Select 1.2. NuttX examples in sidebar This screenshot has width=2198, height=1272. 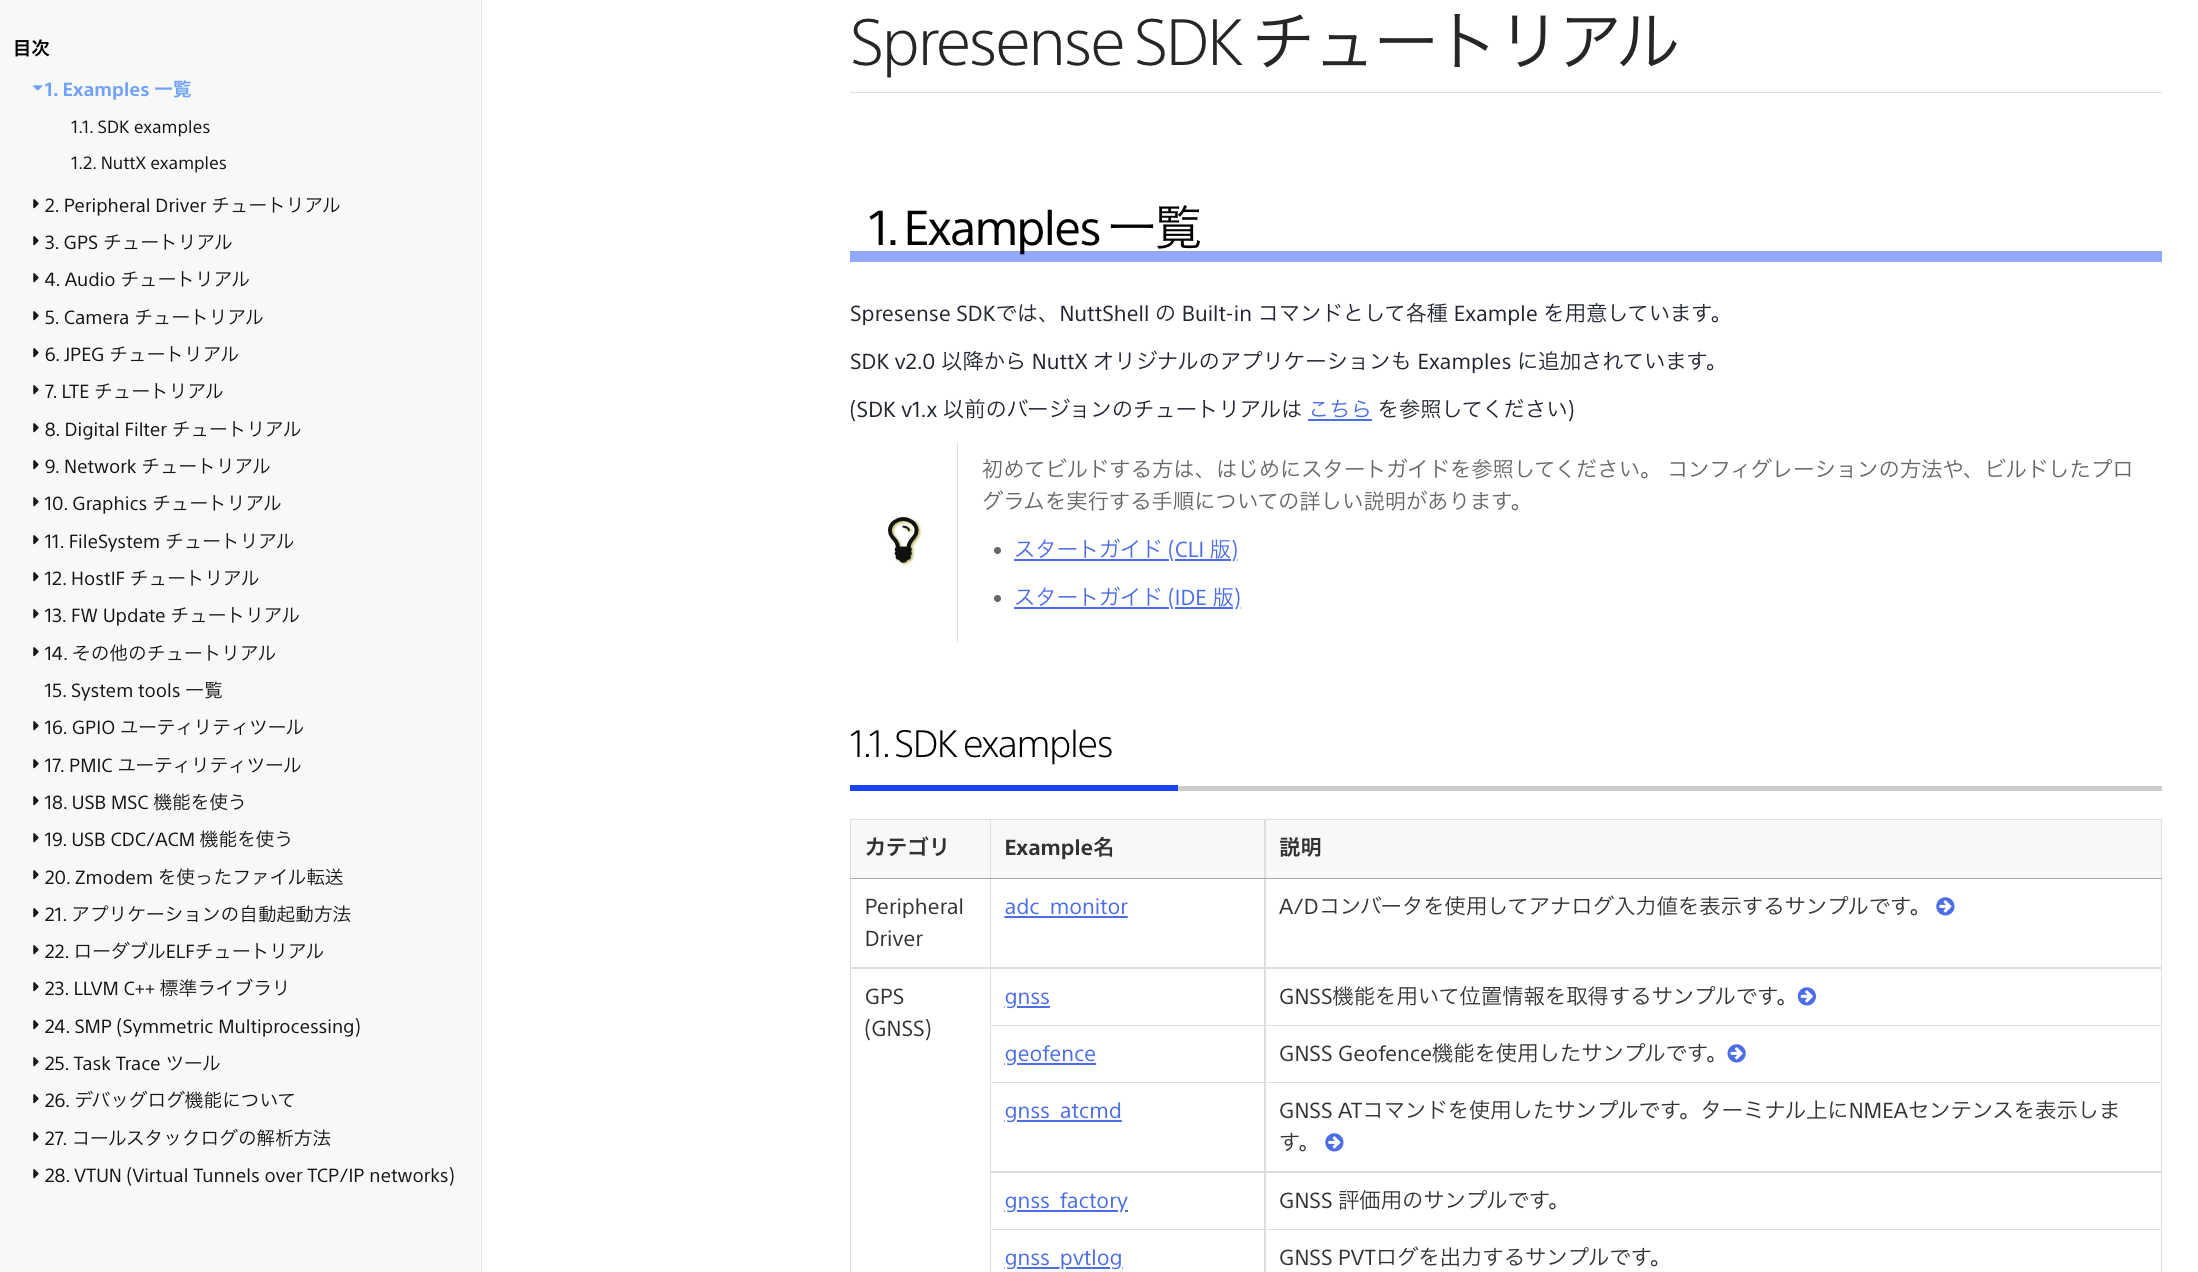tap(147, 162)
